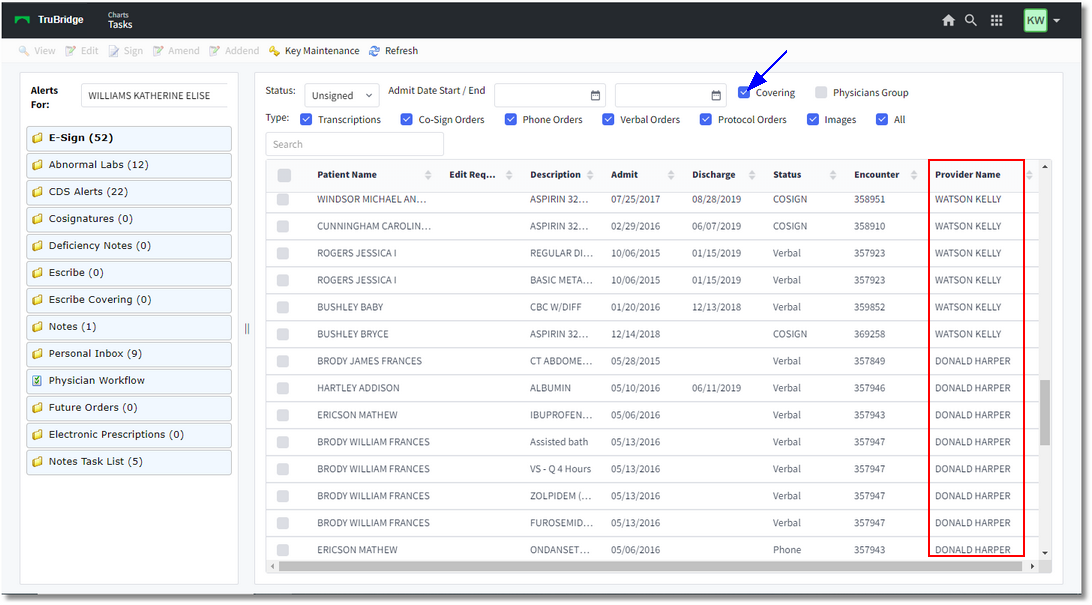Select checkbox for HARTLEY ADDISON row
Image resolution: width=1092 pixels, height=605 pixels.
point(283,388)
